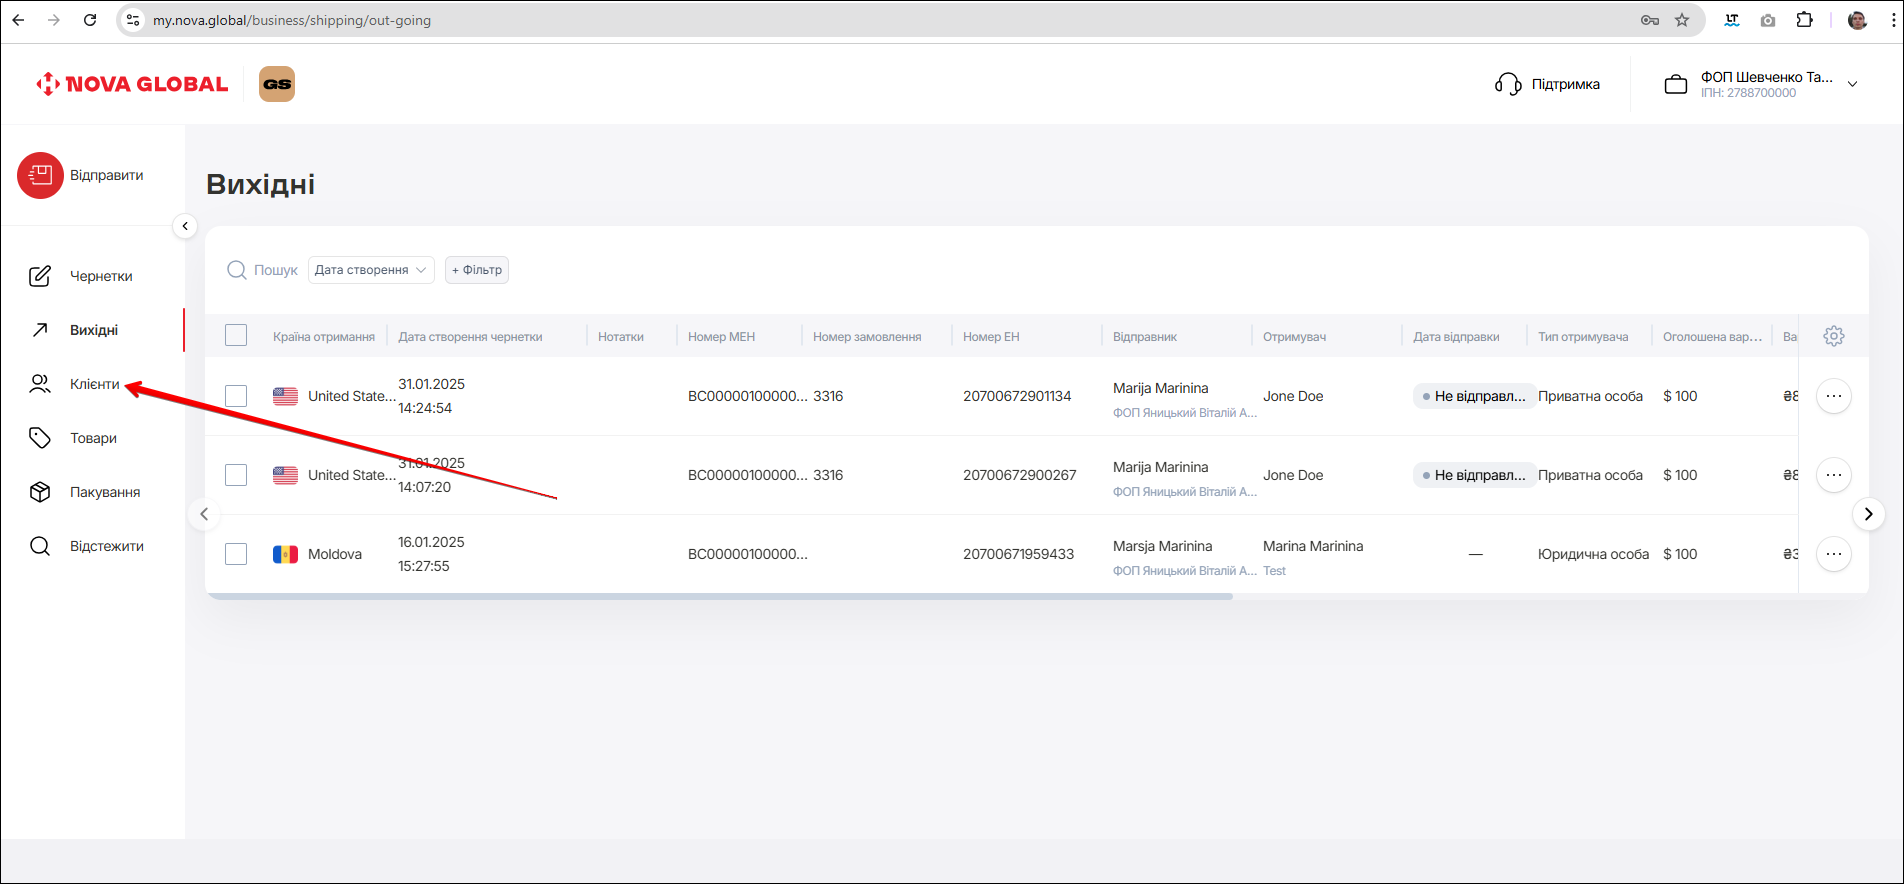The width and height of the screenshot is (1904, 884).
Task: Expand the Дата створення dropdown
Action: 371,270
